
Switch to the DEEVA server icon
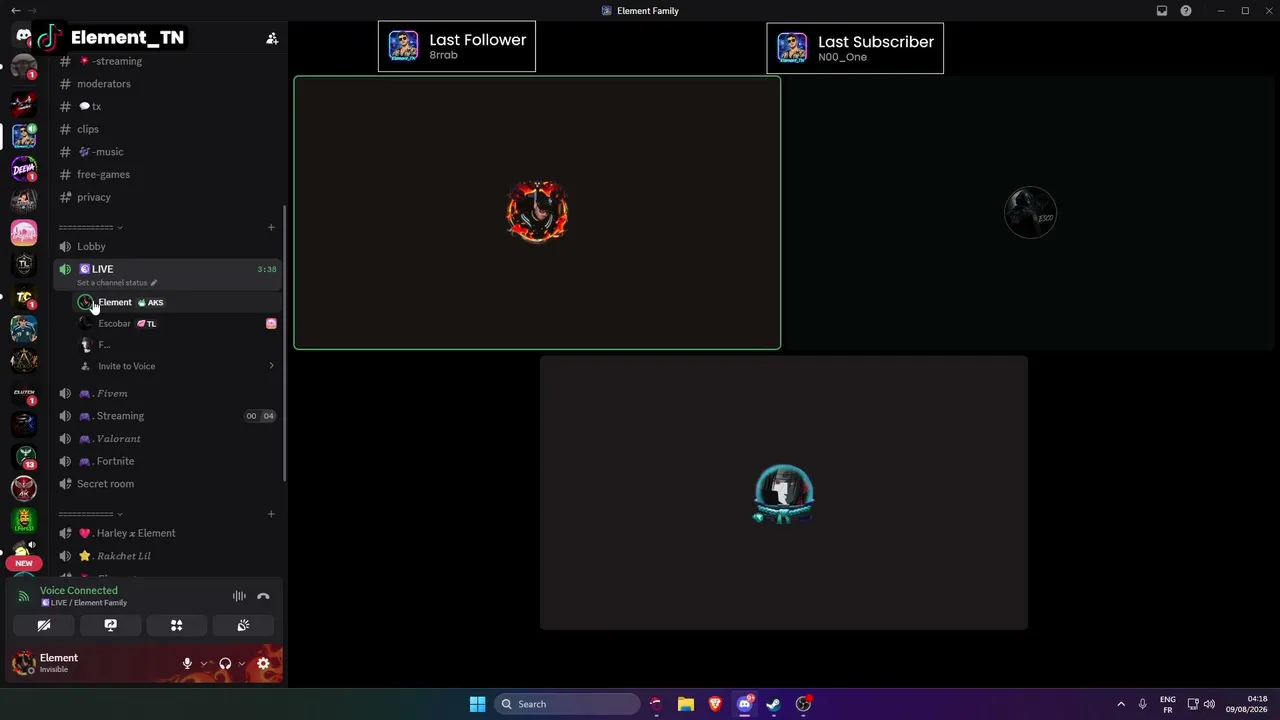click(24, 167)
